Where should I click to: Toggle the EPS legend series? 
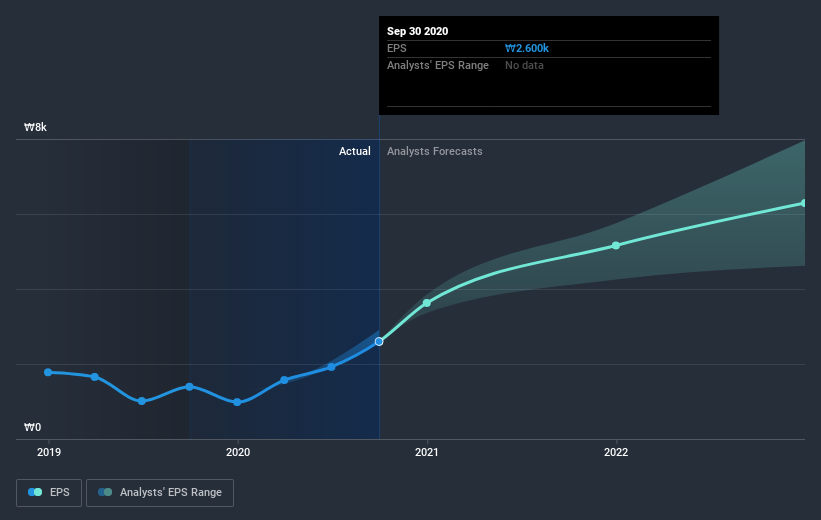pyautogui.click(x=49, y=492)
